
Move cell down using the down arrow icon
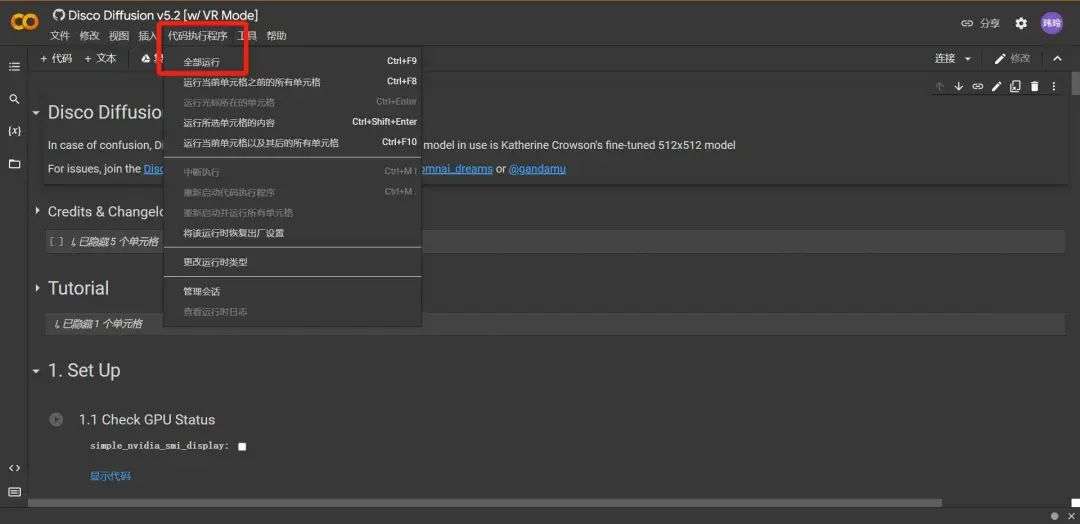point(958,86)
